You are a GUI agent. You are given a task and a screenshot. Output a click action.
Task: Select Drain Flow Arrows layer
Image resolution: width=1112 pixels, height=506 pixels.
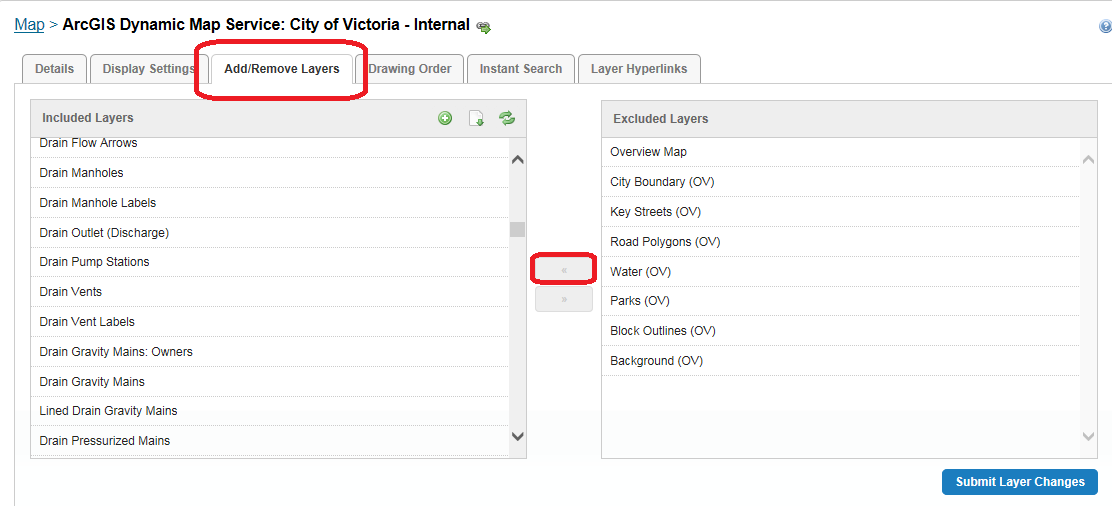pyautogui.click(x=269, y=144)
